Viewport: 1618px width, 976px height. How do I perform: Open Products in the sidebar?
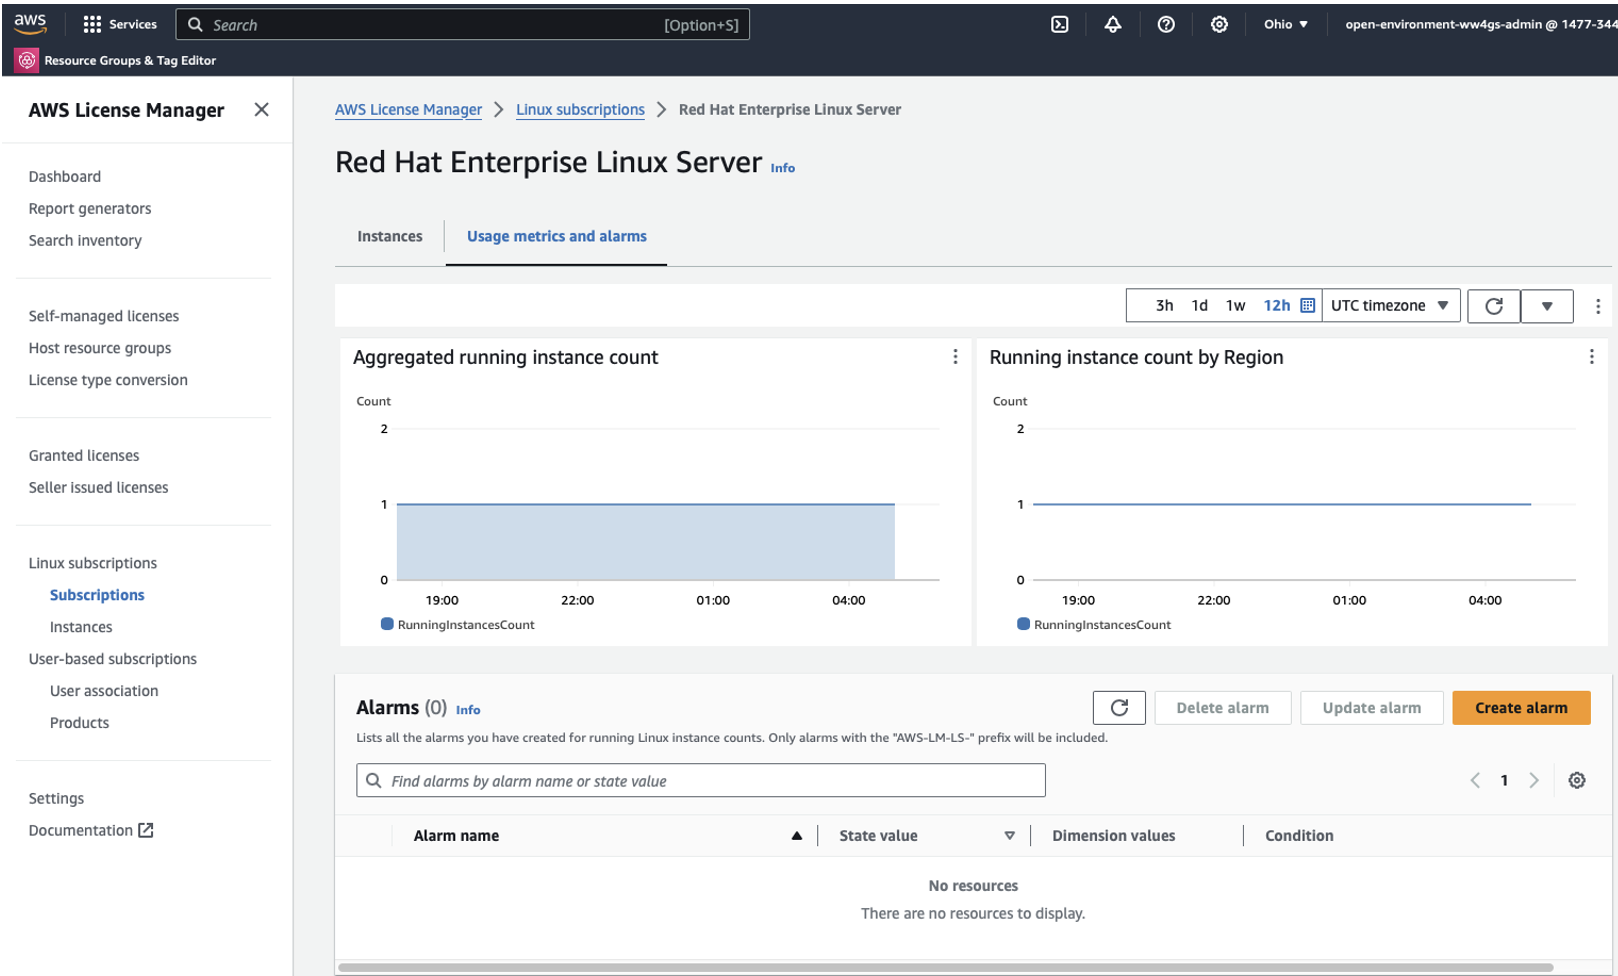(80, 723)
